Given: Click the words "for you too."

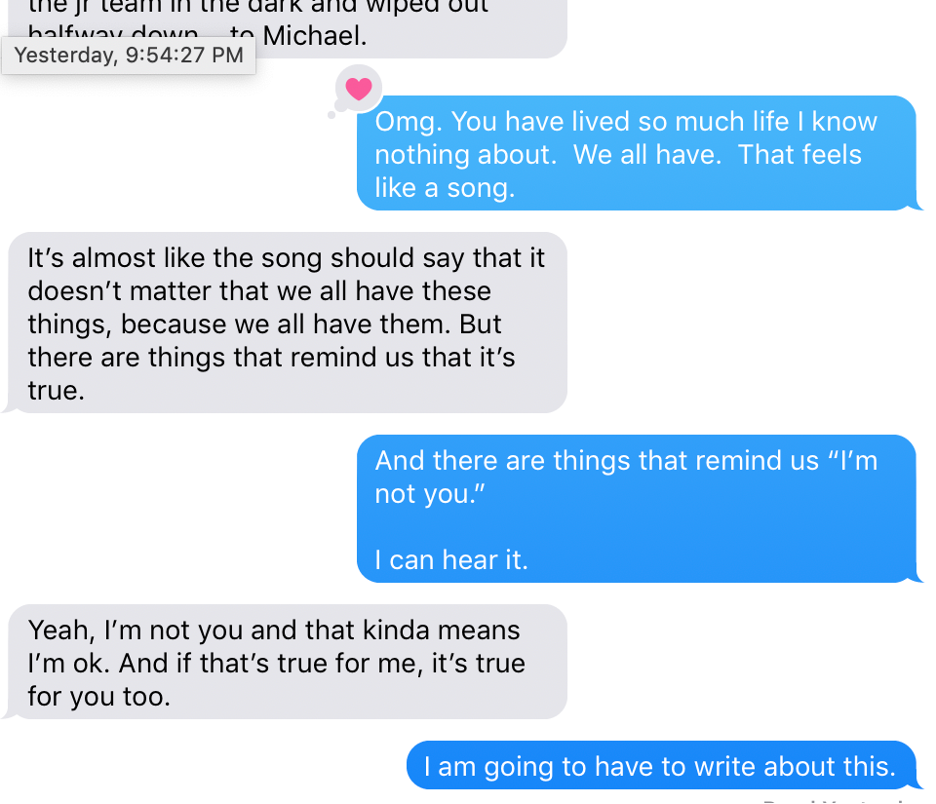Looking at the screenshot, I should point(99,696).
